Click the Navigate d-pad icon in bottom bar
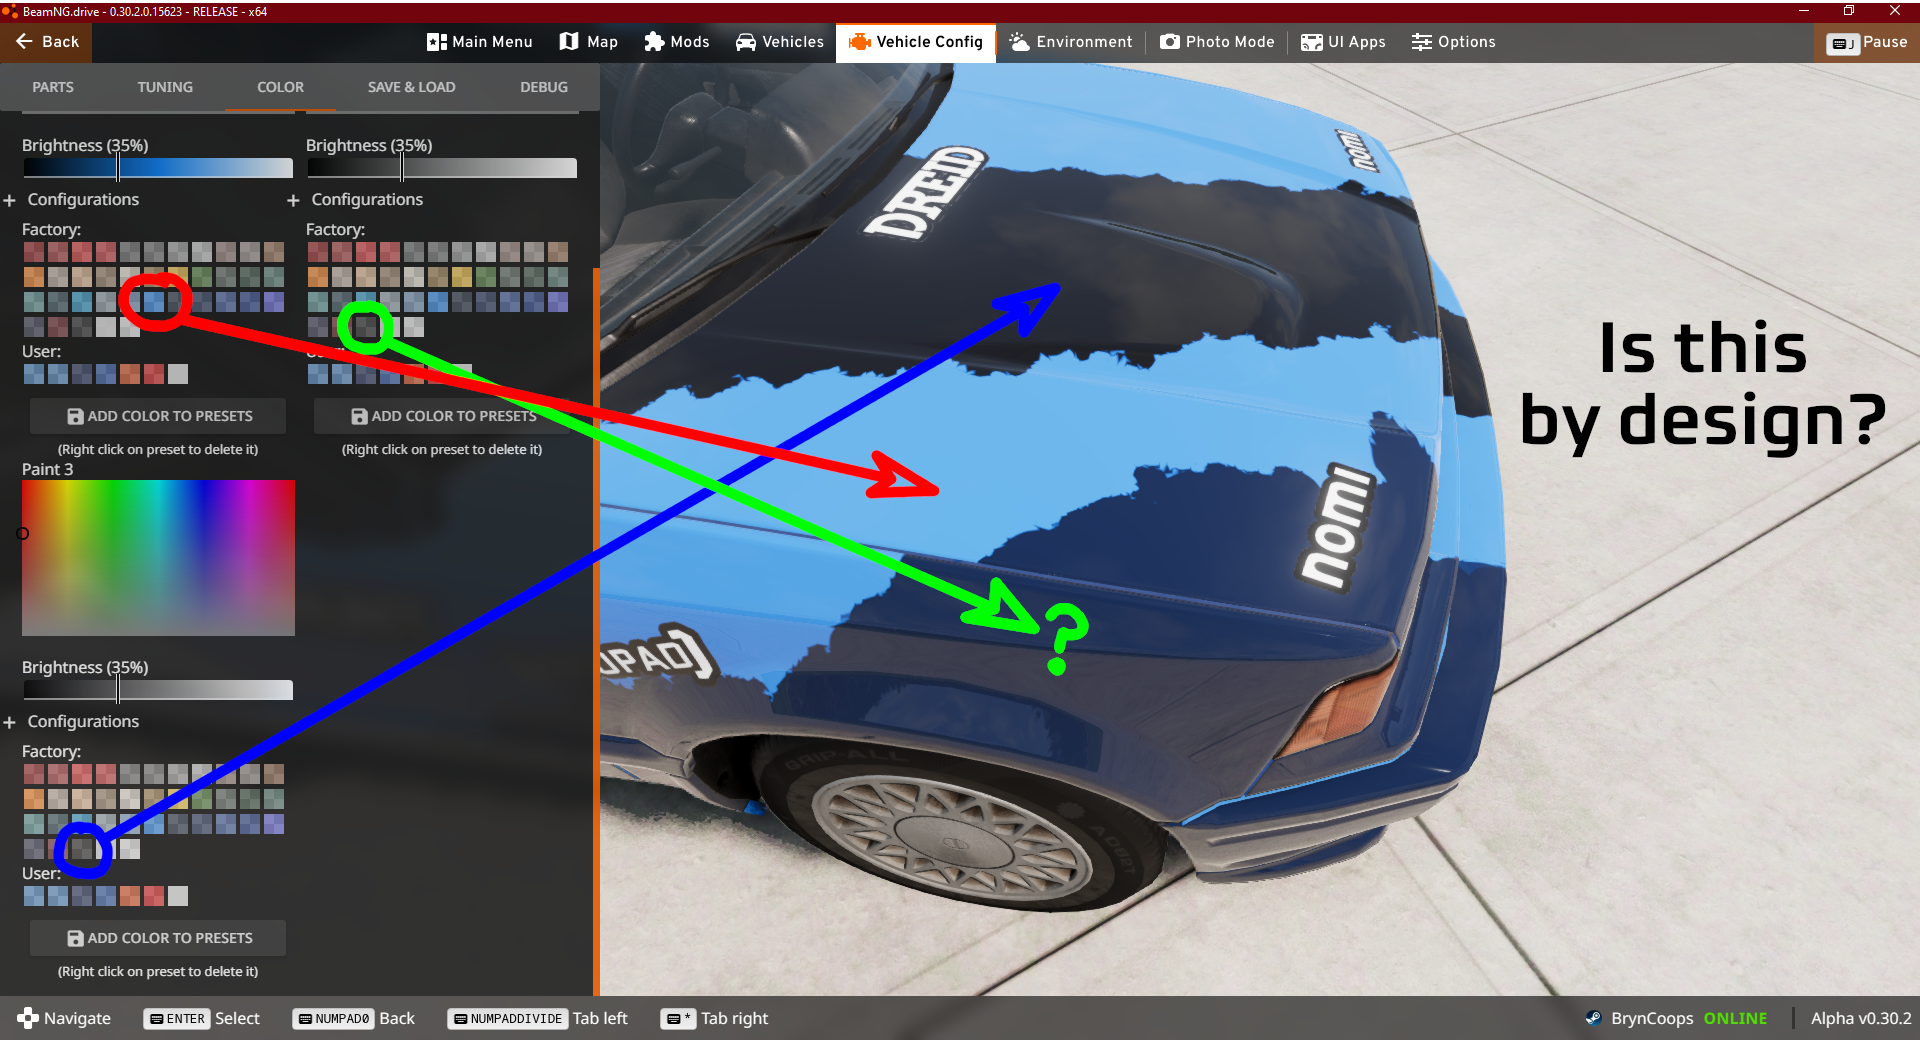 27,1018
